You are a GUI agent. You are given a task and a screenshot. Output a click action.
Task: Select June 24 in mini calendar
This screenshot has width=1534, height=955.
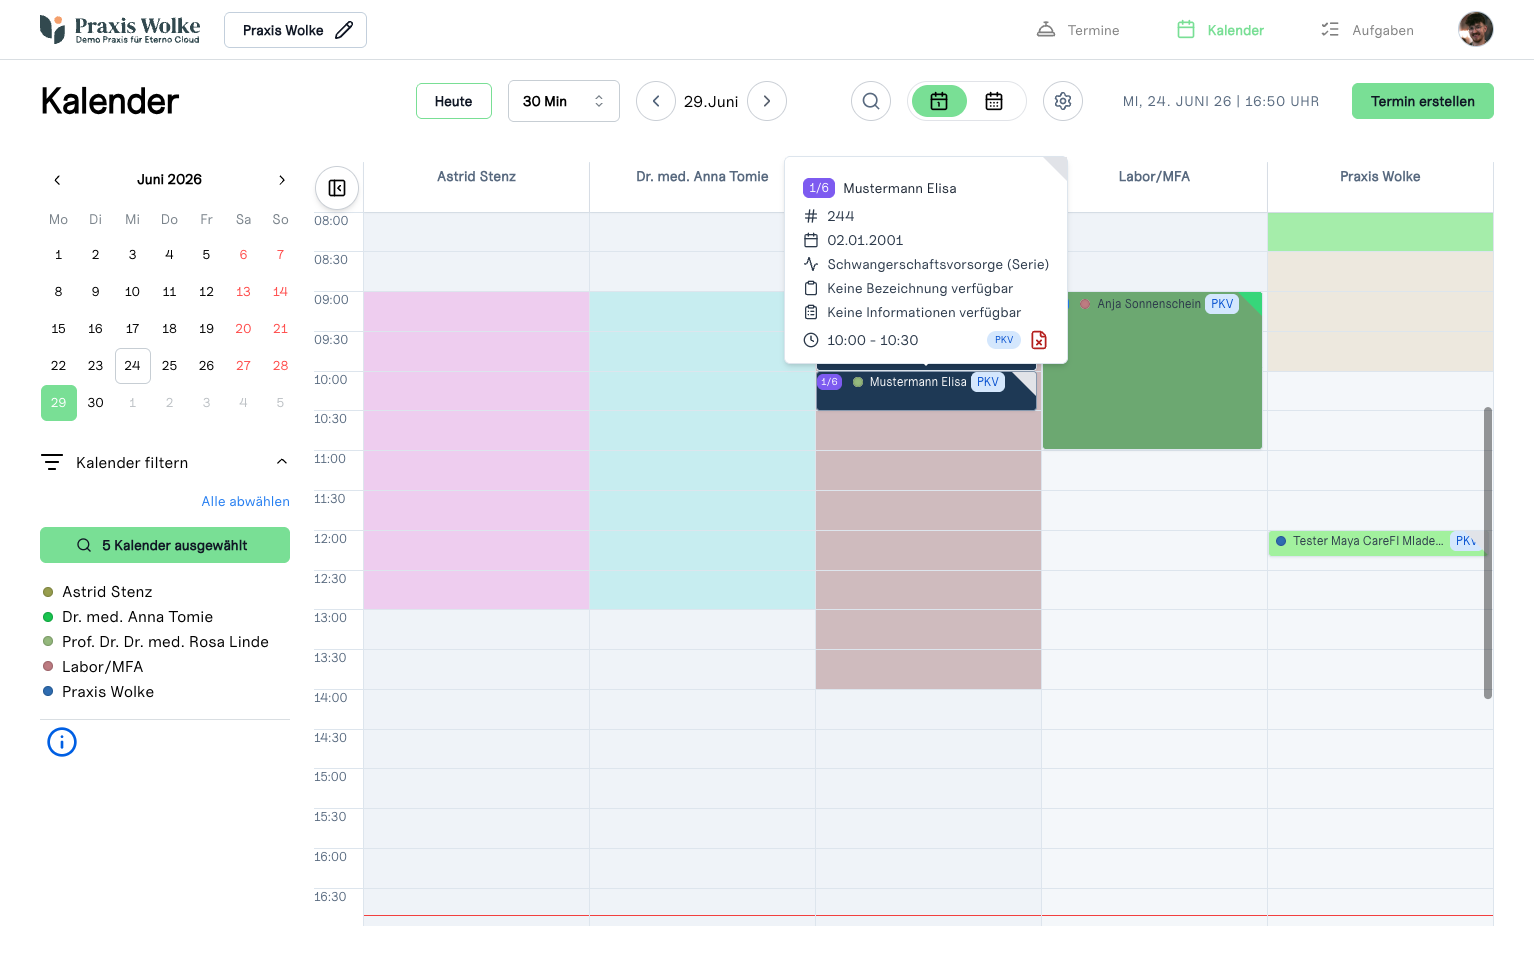133,366
